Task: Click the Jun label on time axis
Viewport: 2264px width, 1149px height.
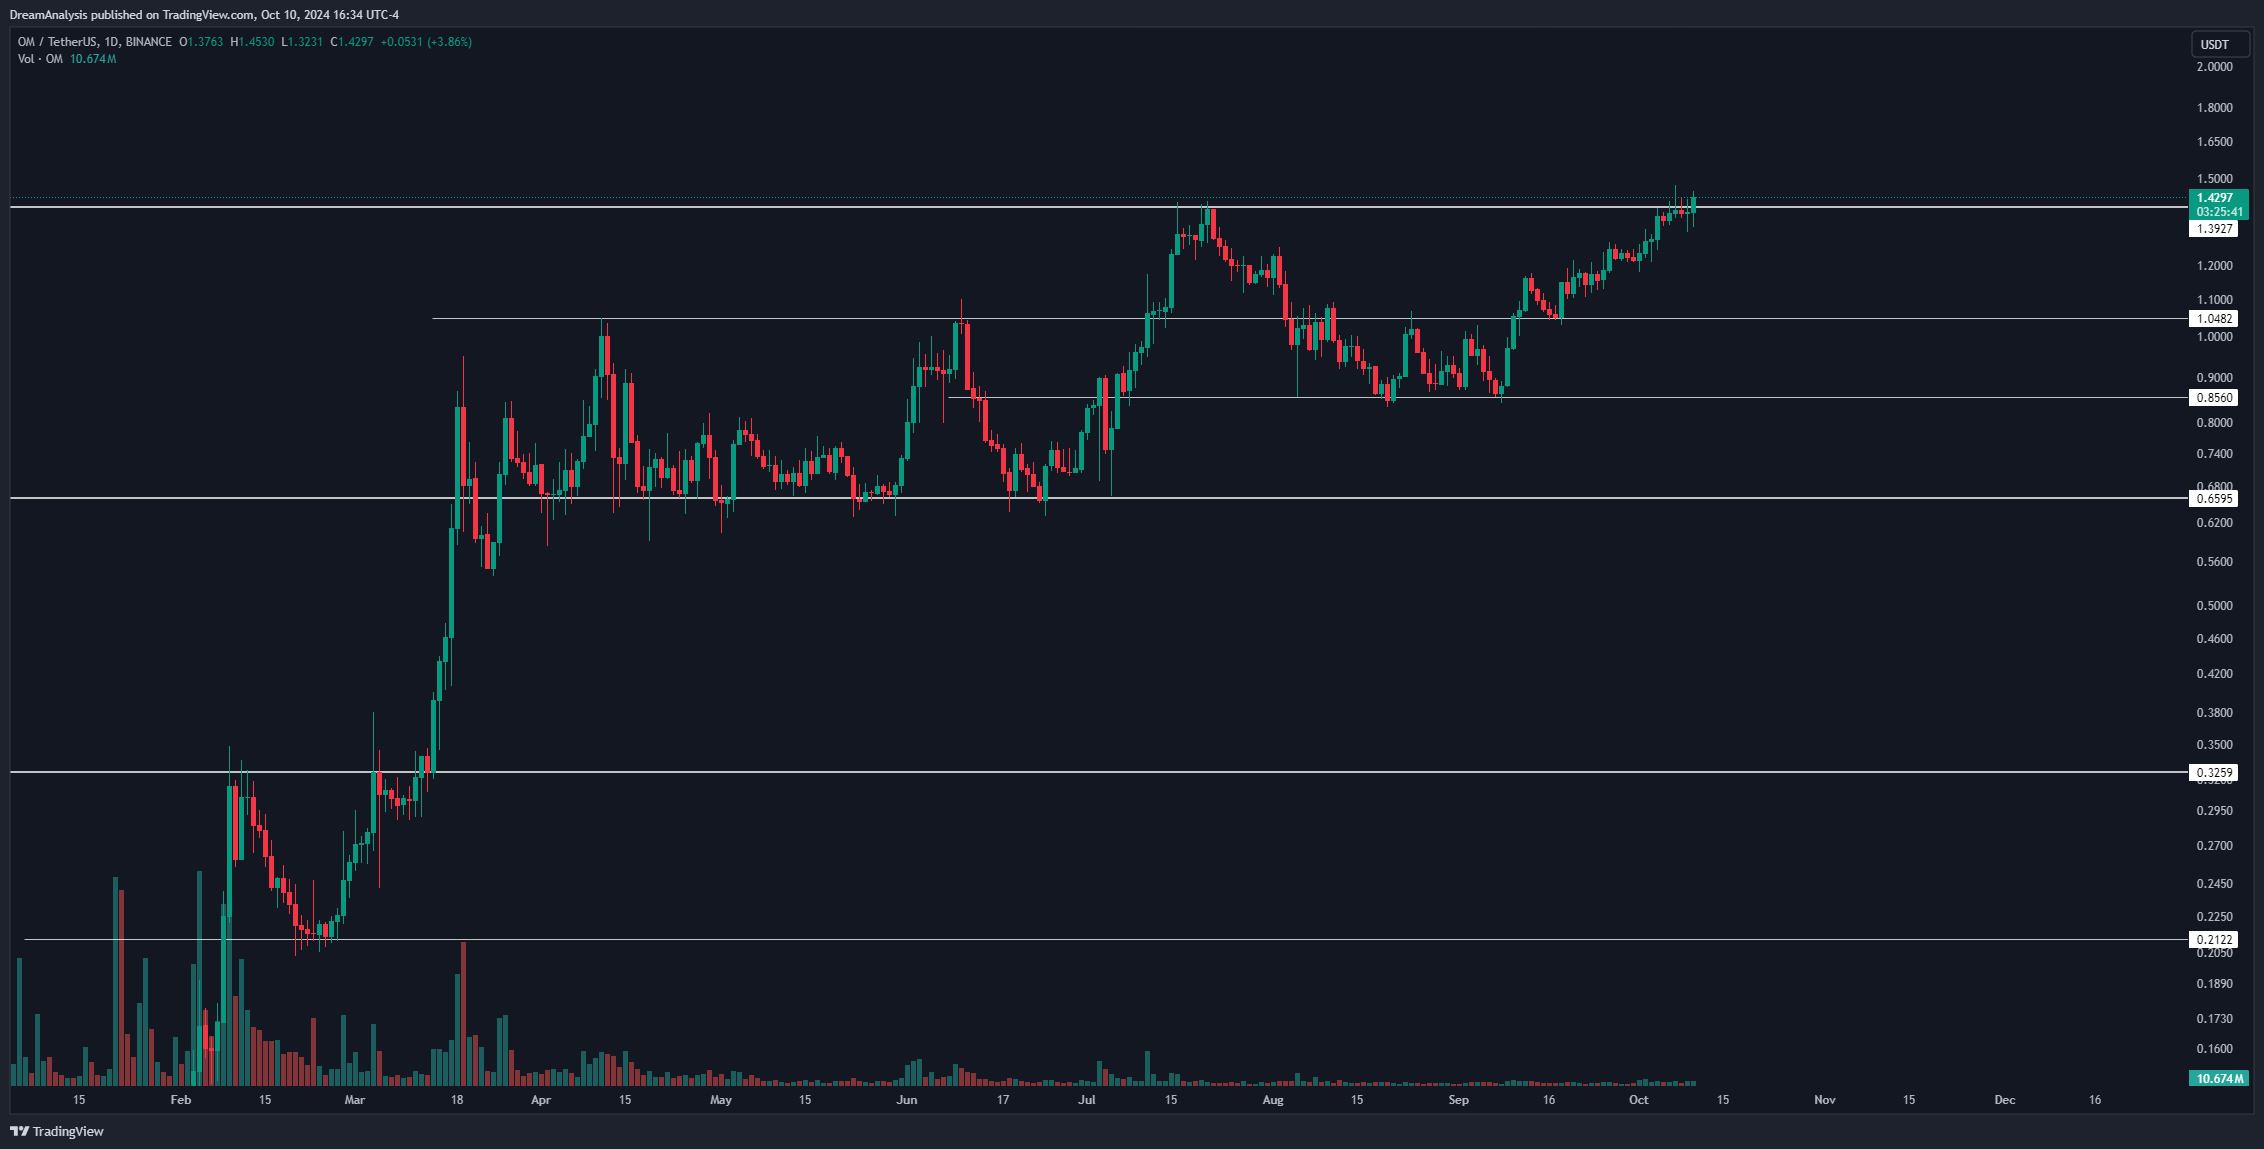Action: [906, 1100]
